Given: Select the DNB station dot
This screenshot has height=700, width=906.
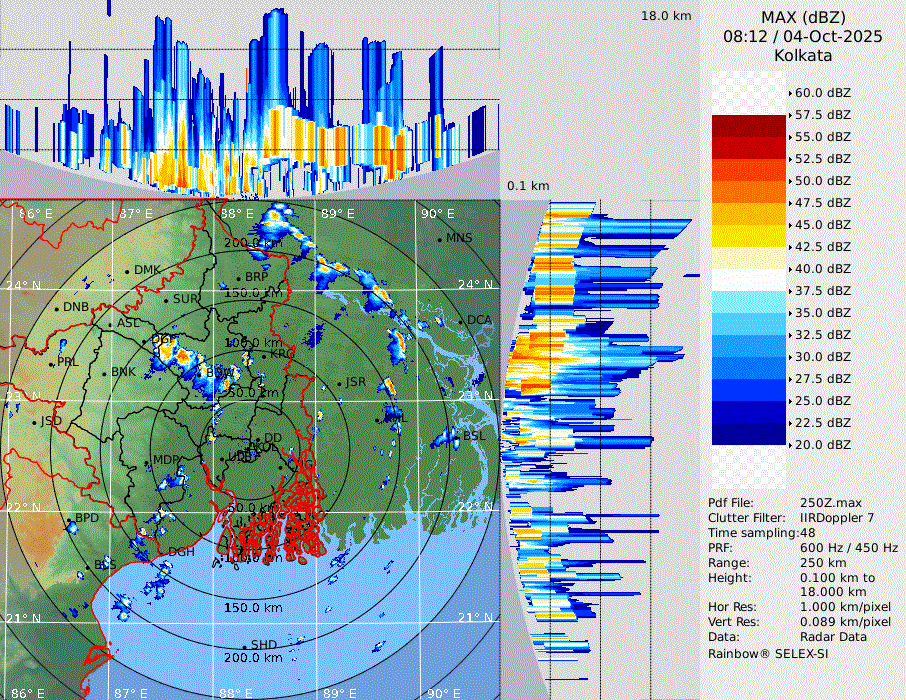Looking at the screenshot, I should pos(58,308).
